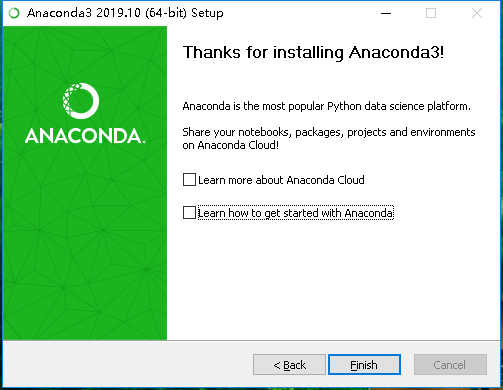Click the Anaconda icon in the title bar

click(x=14, y=13)
